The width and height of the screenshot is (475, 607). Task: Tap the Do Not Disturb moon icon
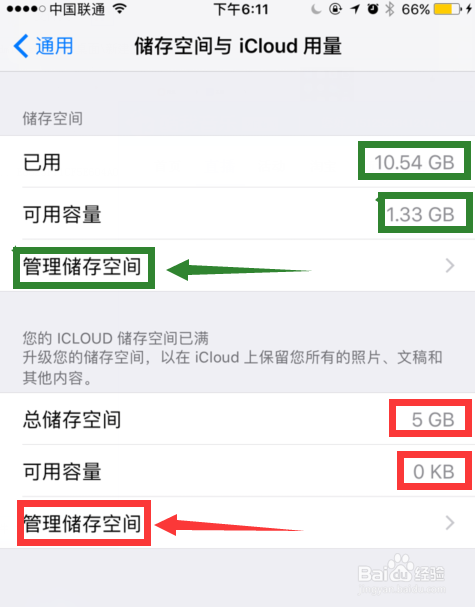[316, 9]
